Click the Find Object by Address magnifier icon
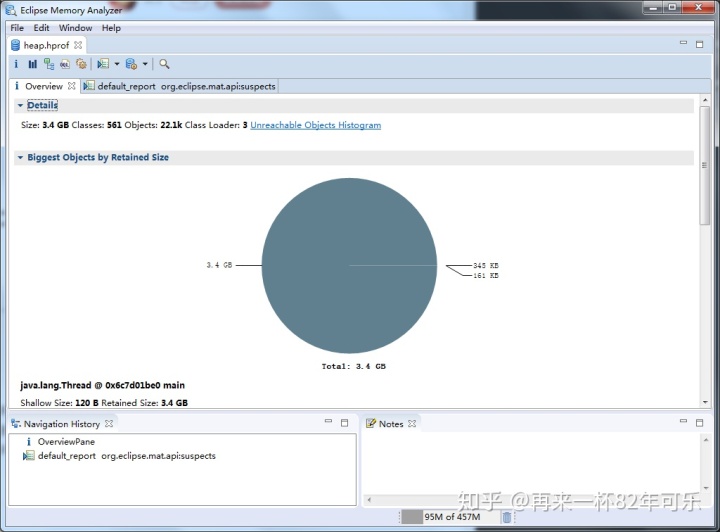The image size is (720, 532). [x=164, y=64]
